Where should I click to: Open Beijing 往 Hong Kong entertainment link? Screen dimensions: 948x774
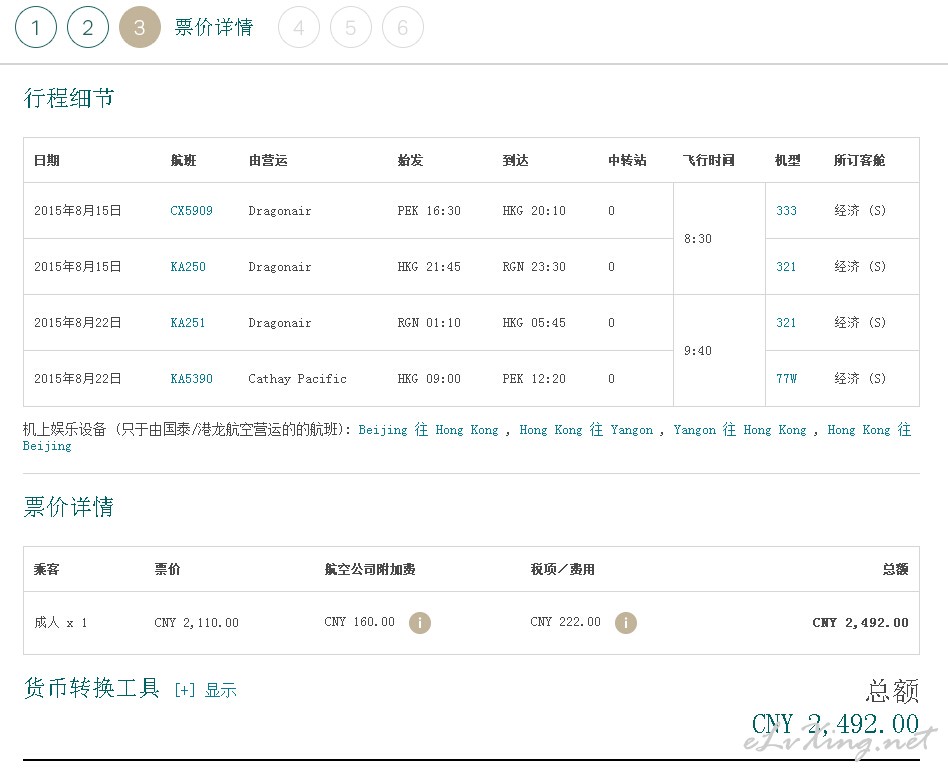(x=429, y=430)
